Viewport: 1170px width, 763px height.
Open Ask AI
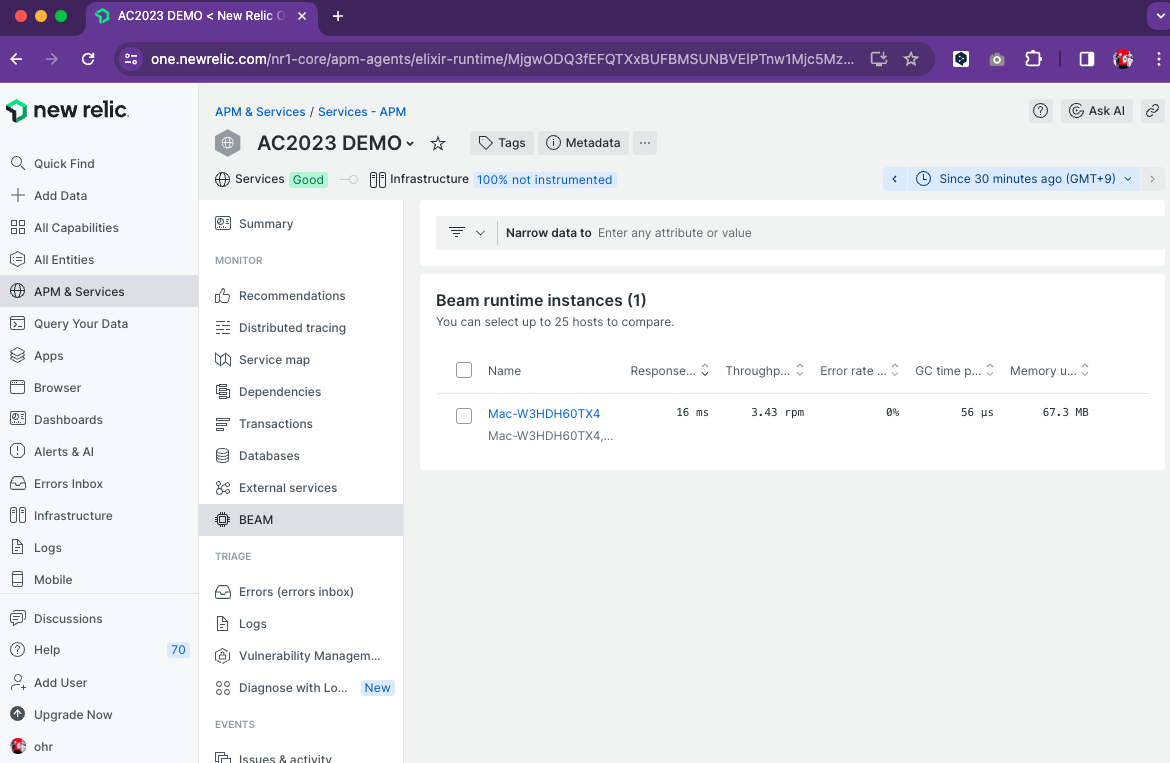tap(1097, 111)
